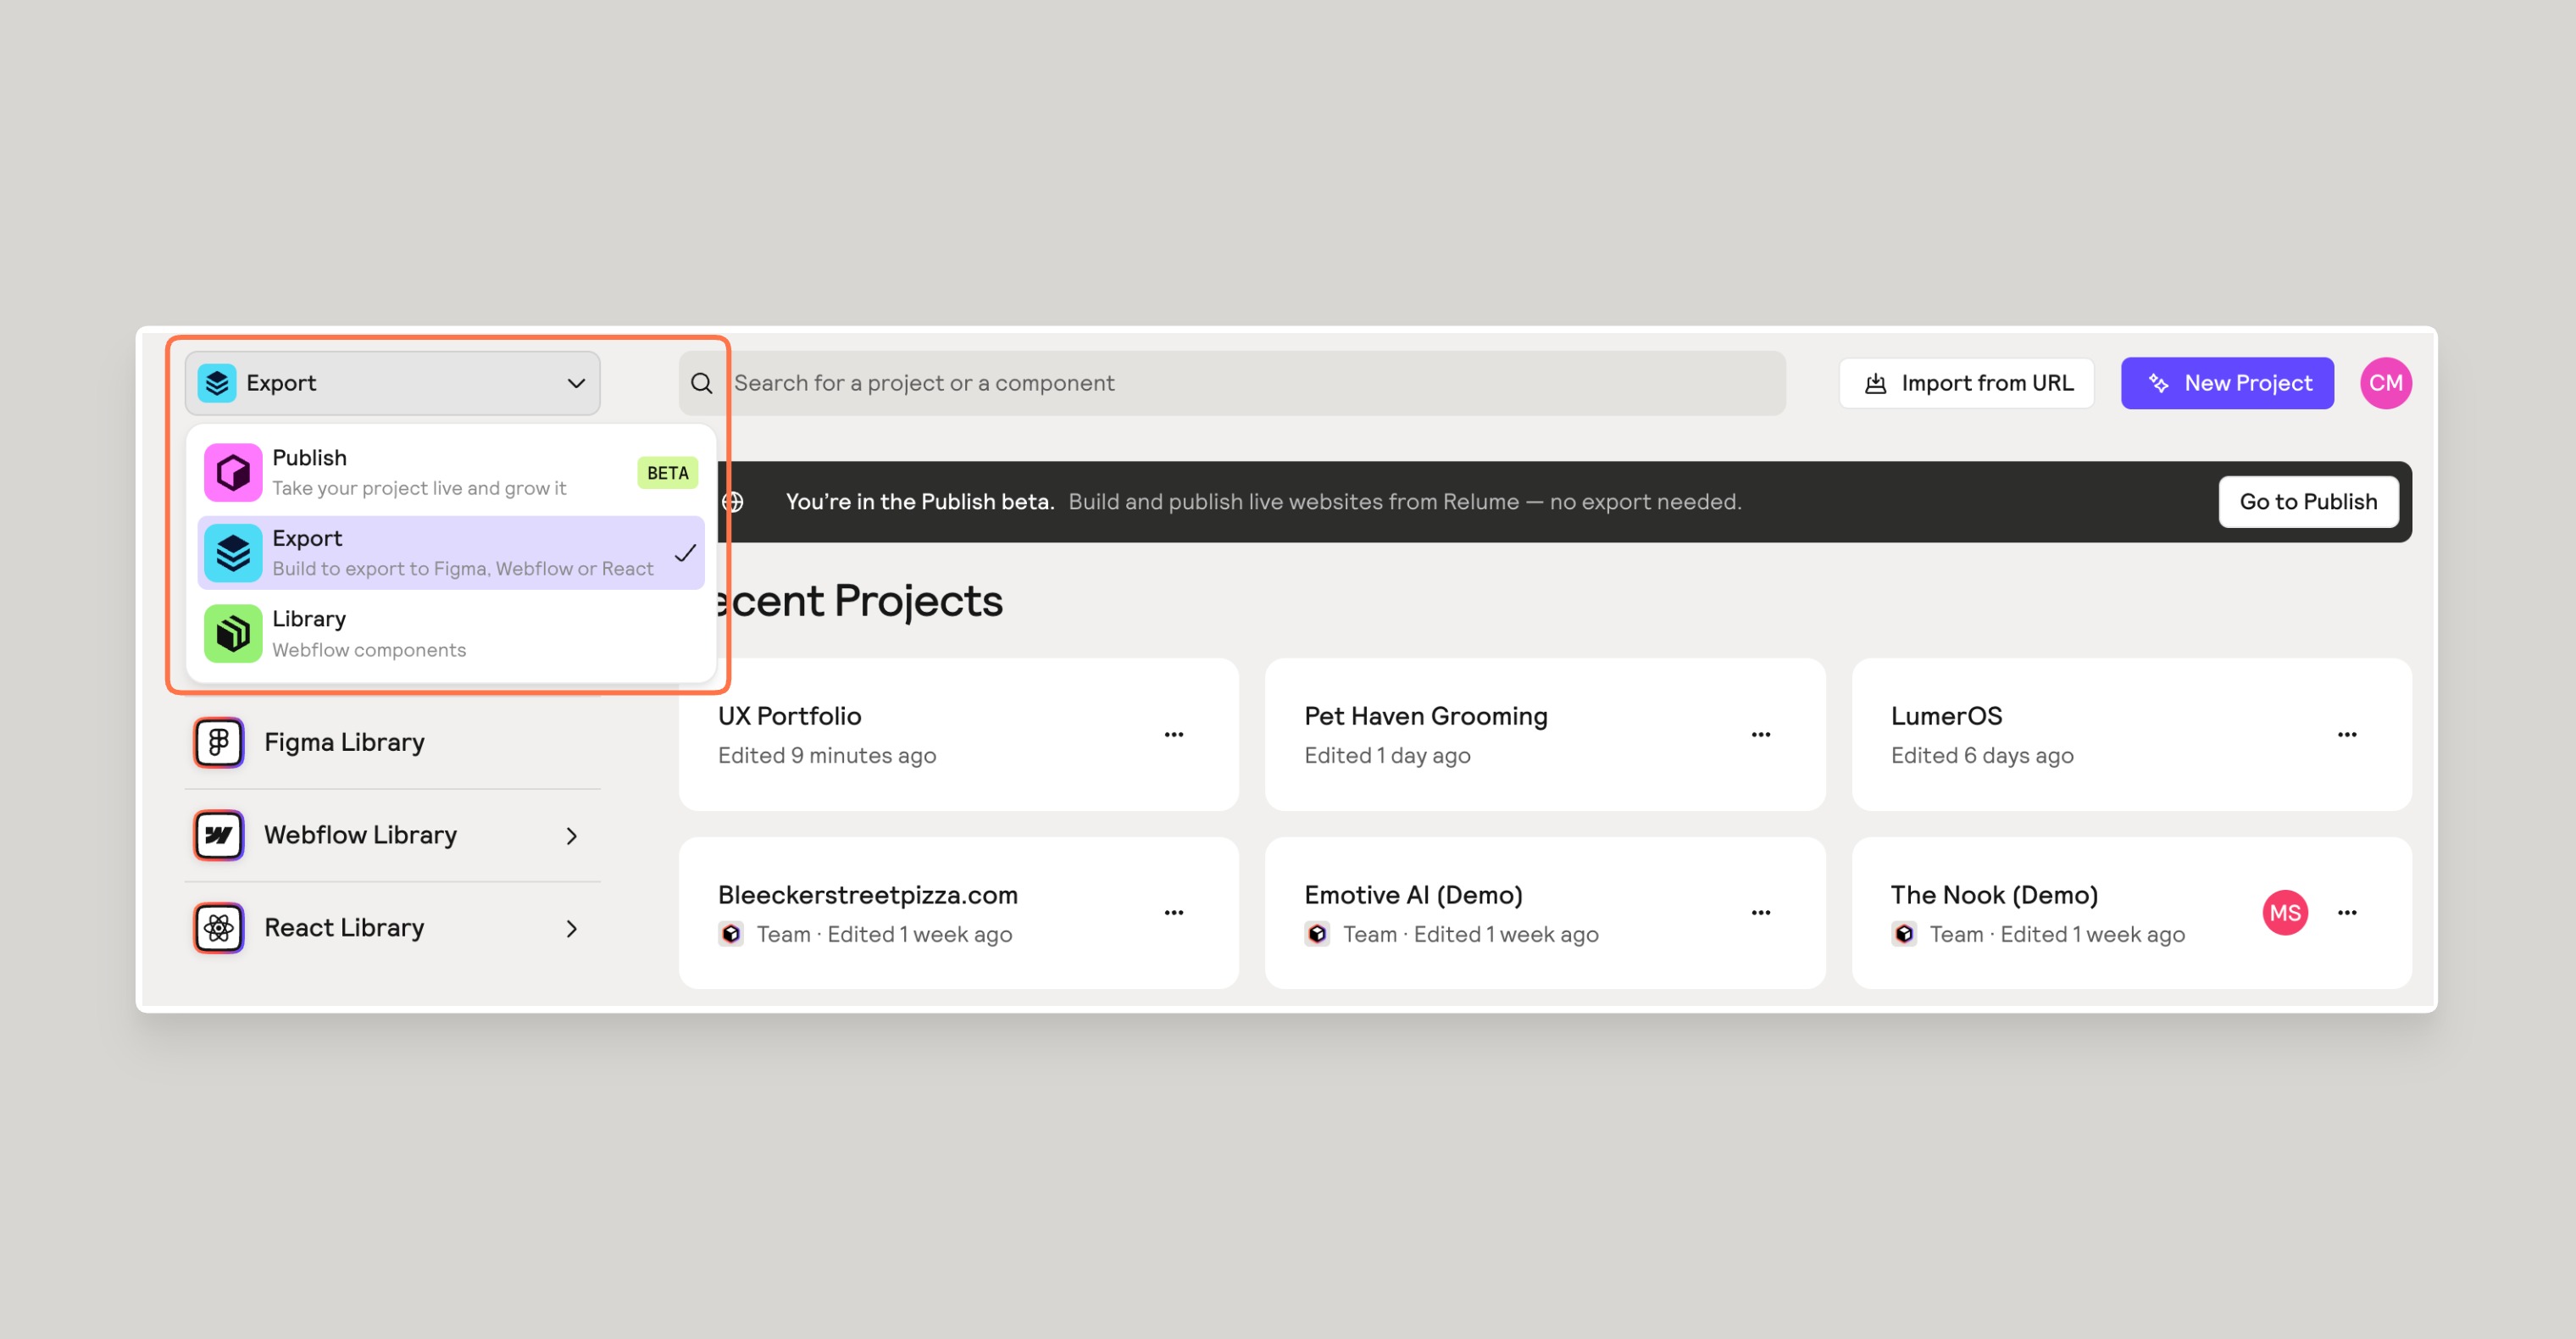Open the Pet Haven Grooming project

click(1545, 734)
